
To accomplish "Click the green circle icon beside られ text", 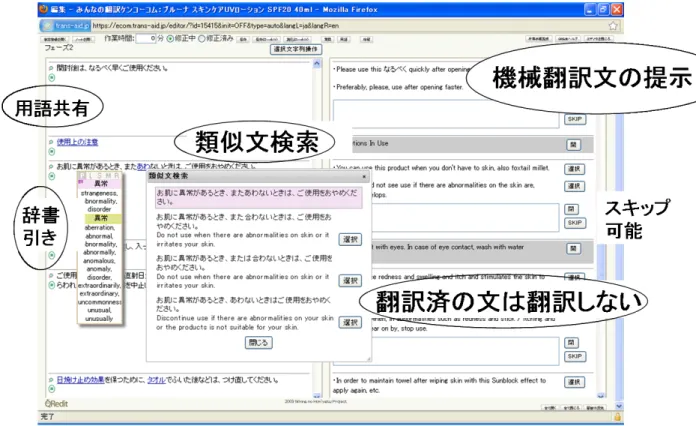I will 51,285.
